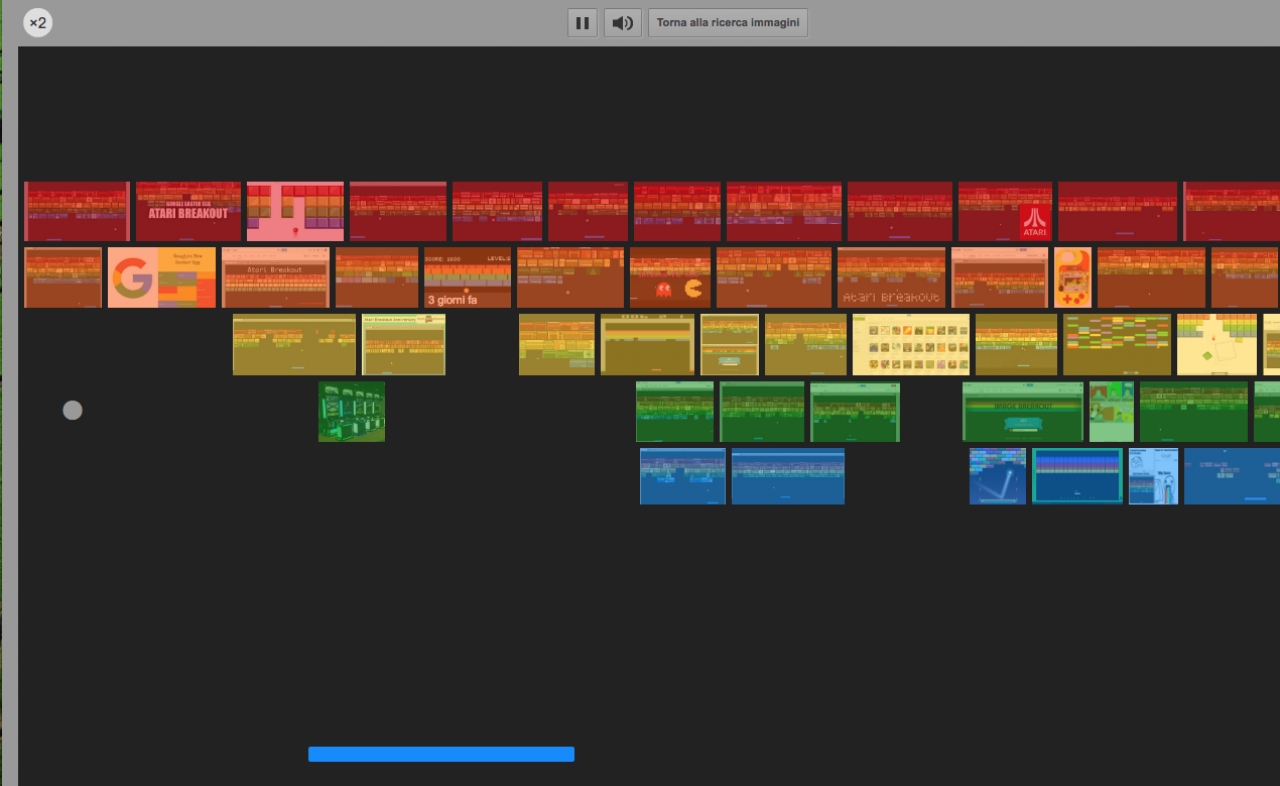This screenshot has width=1280, height=786.
Task: Click the gray bouncing ball
Action: point(72,410)
